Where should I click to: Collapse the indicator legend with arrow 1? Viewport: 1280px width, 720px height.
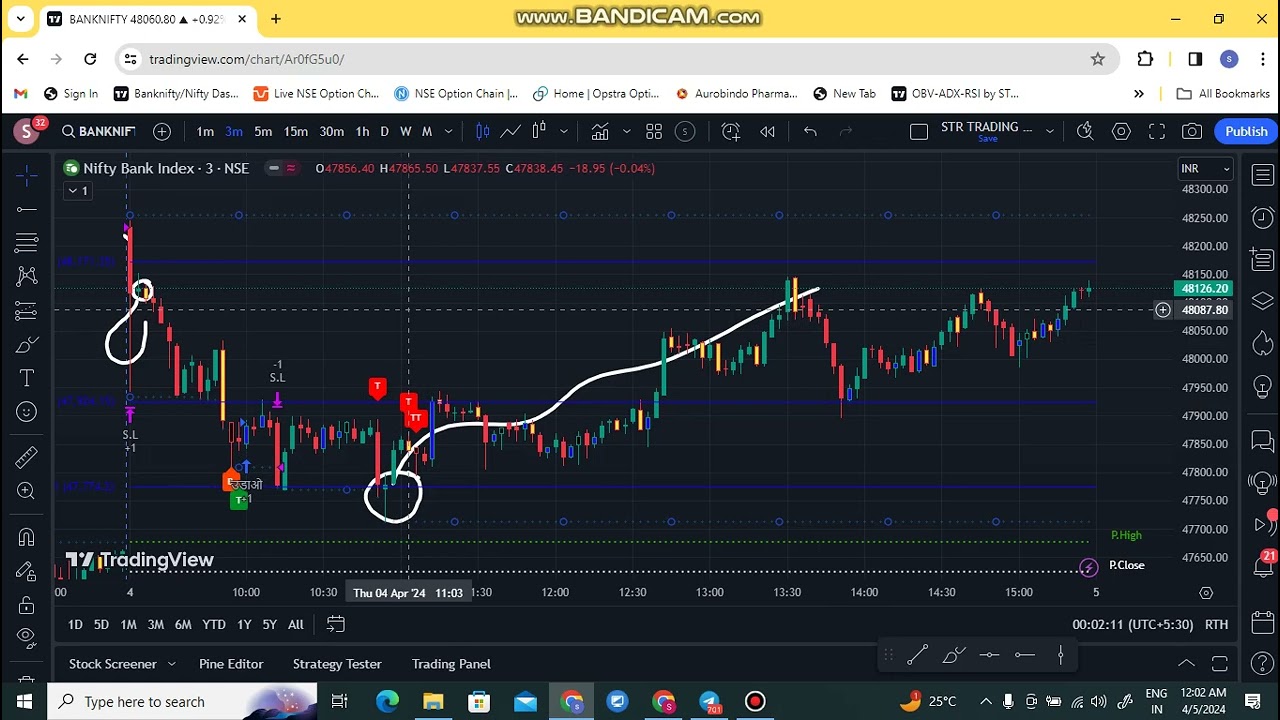click(x=77, y=191)
